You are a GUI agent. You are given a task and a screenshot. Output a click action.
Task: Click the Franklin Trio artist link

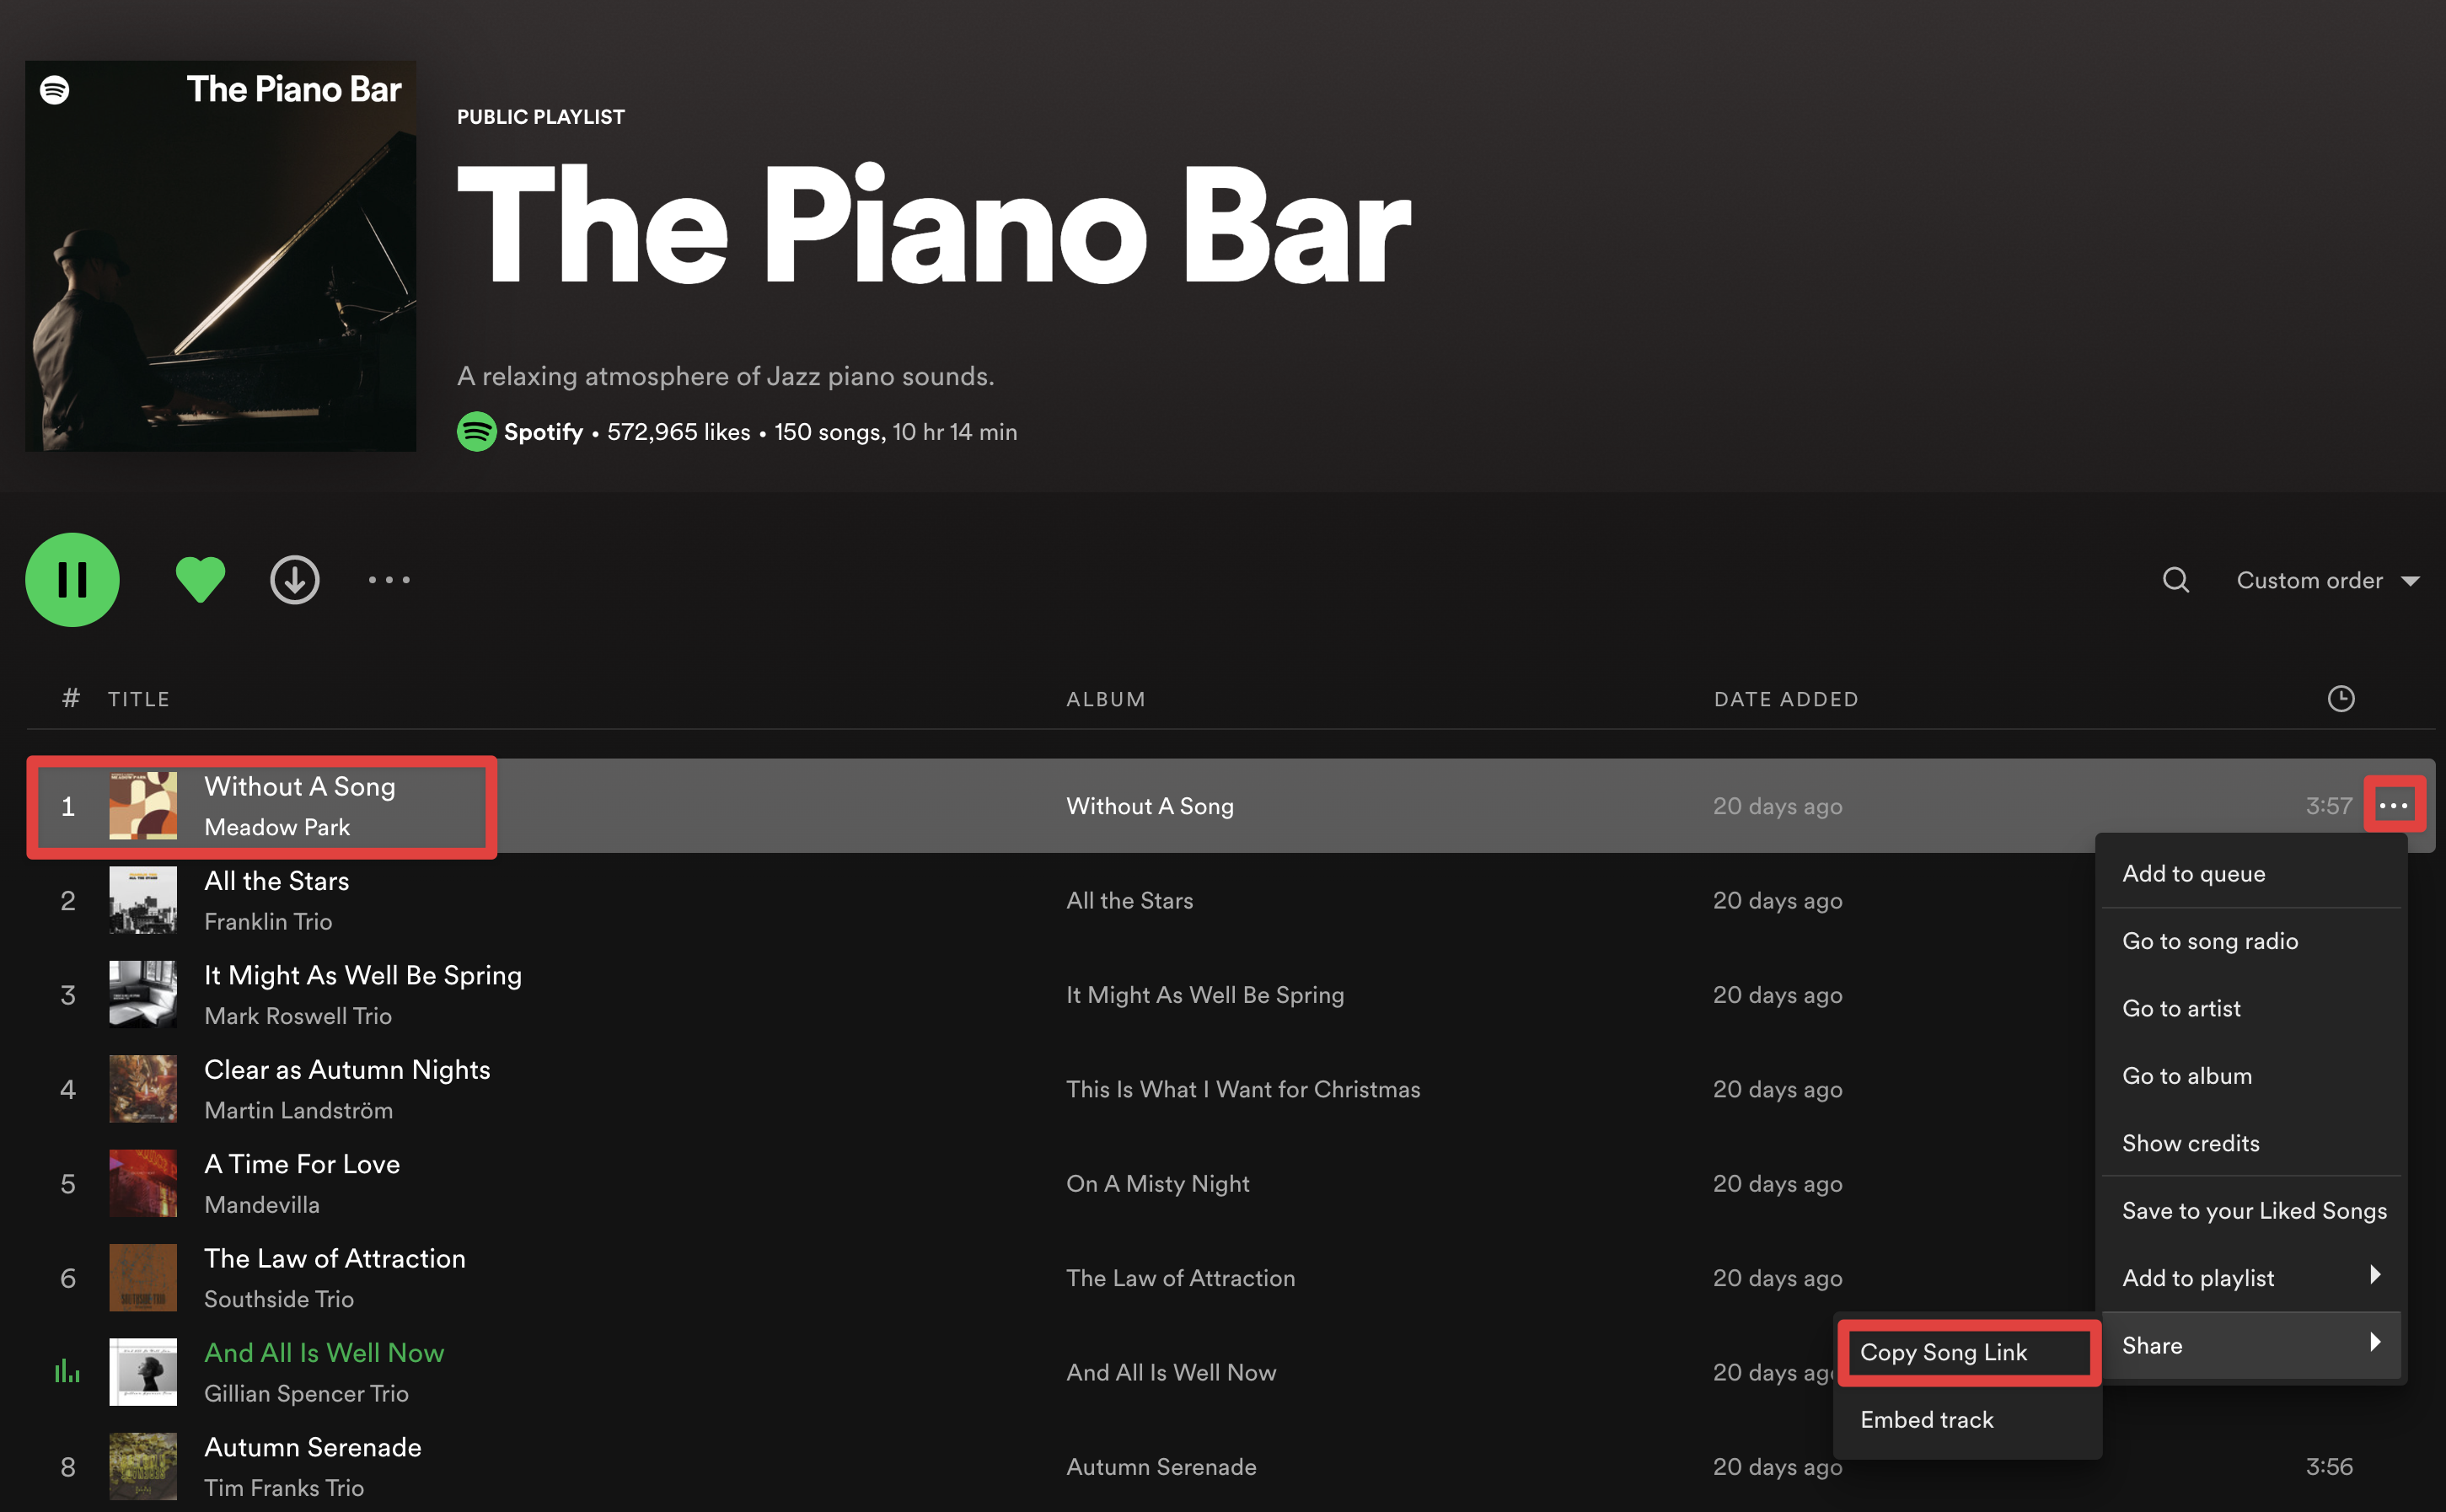coord(268,922)
